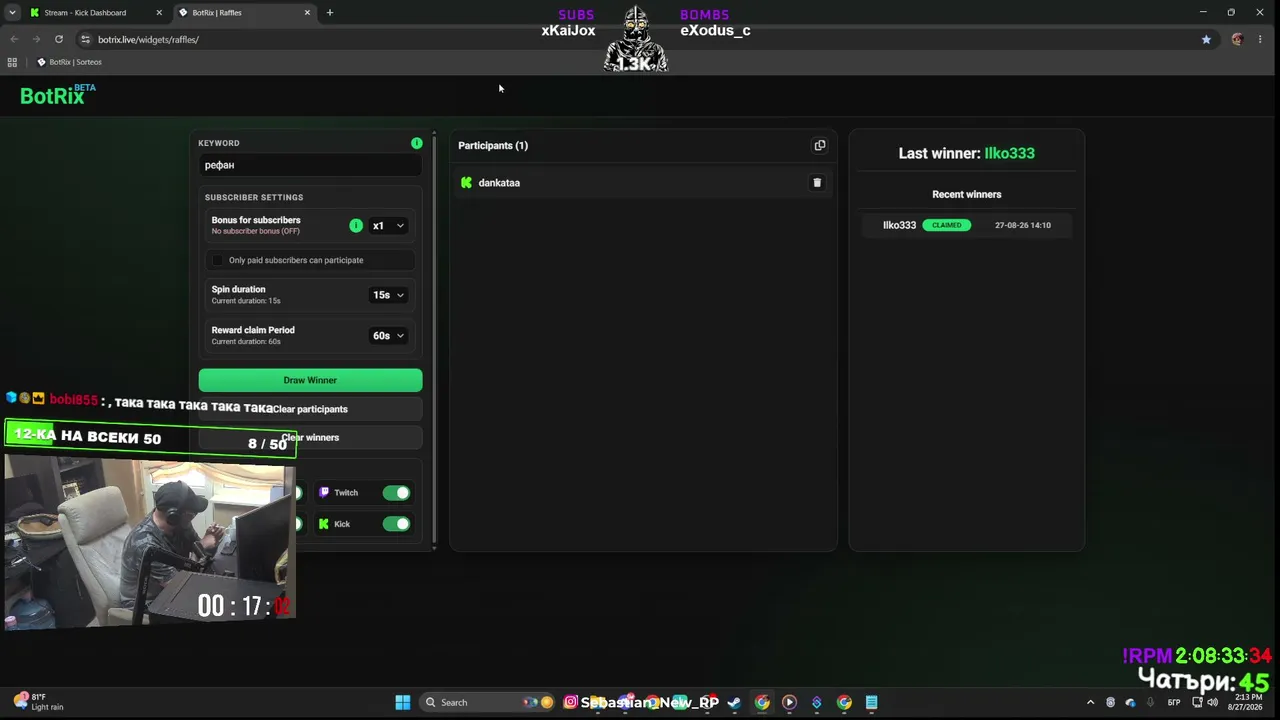
Task: Open the blue notepad taskbar app
Action: pos(871,702)
